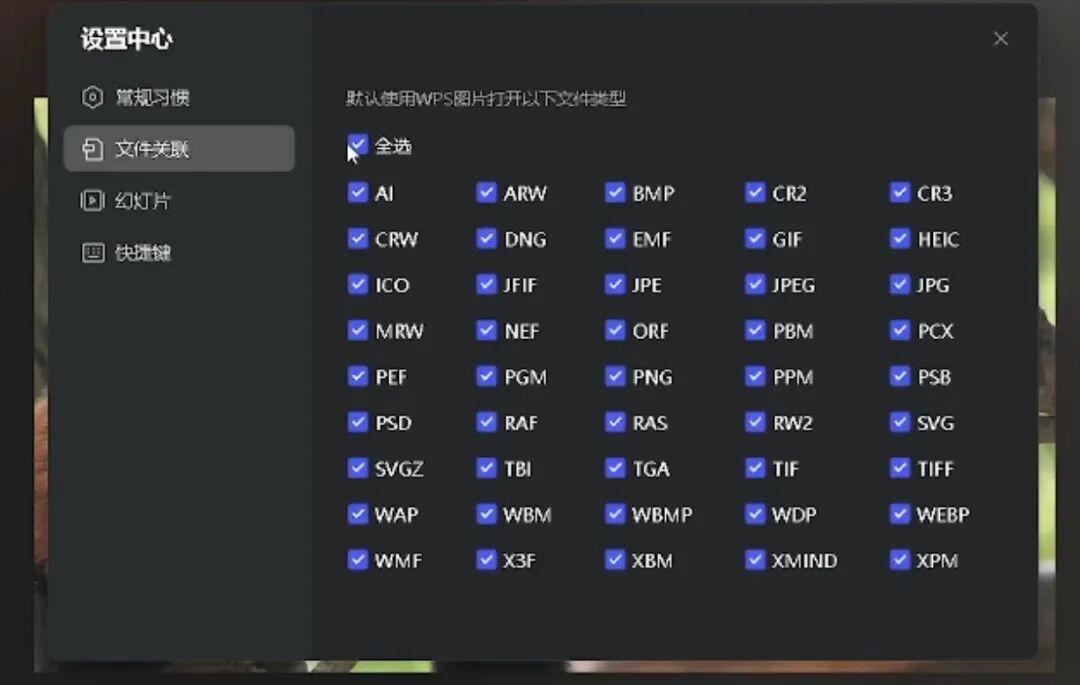Click the 快捷键 keyboard icon
The image size is (1080, 685).
[92, 253]
